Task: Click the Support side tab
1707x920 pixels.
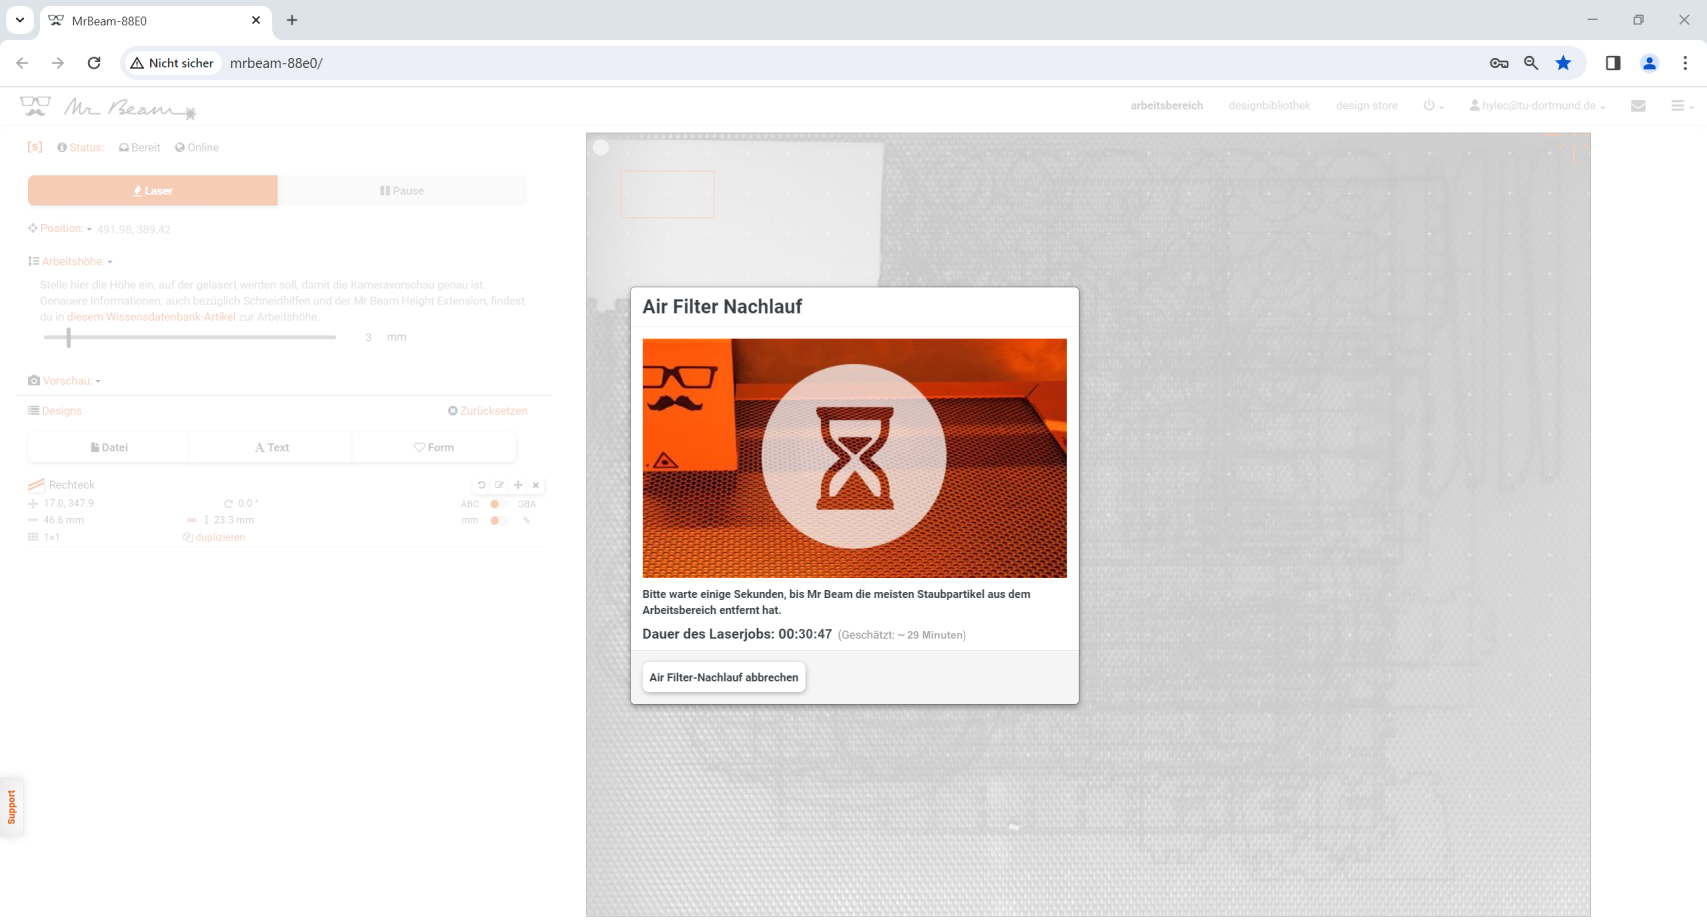Action: pos(11,807)
